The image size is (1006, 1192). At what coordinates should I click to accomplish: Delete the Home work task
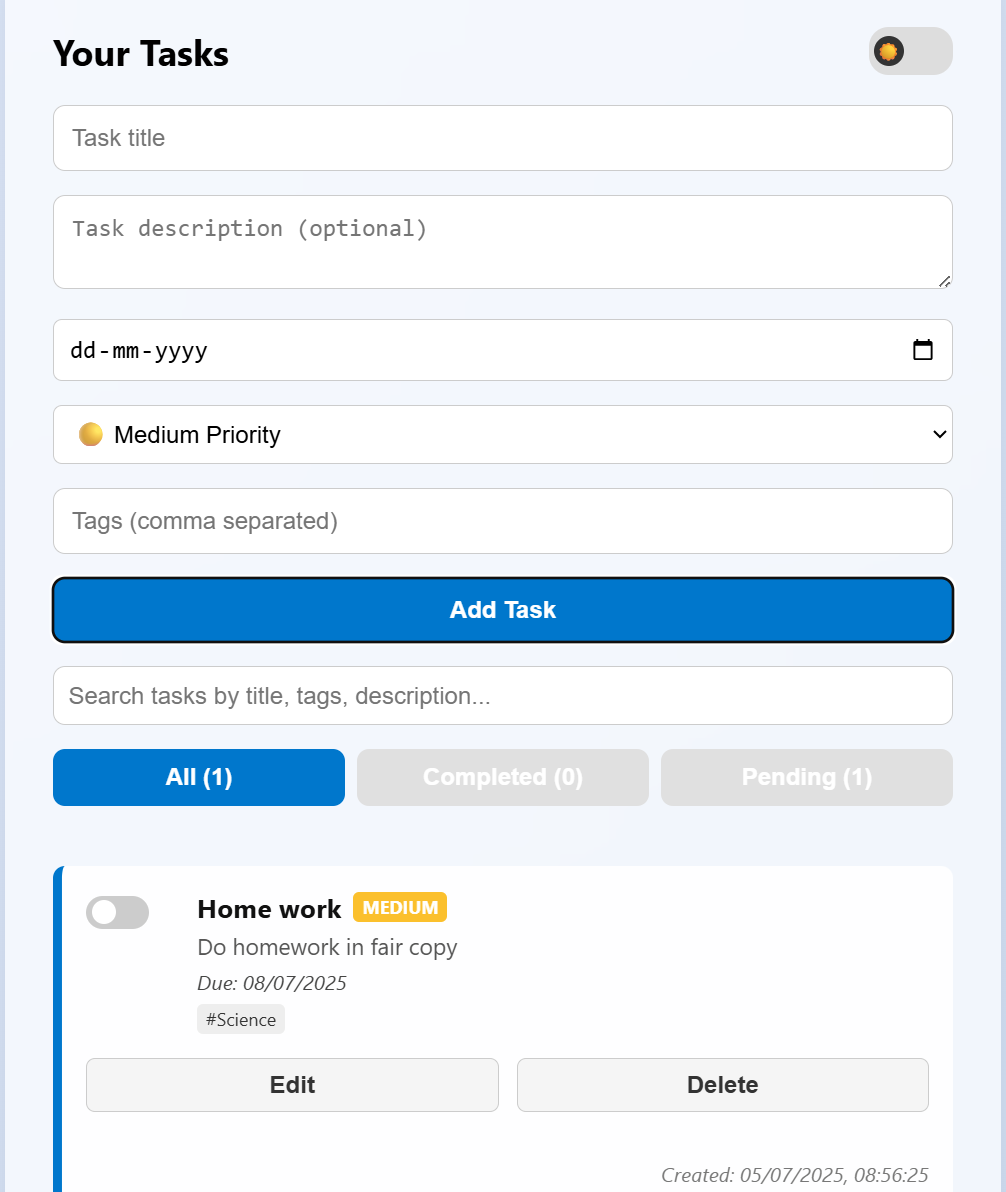[722, 1085]
